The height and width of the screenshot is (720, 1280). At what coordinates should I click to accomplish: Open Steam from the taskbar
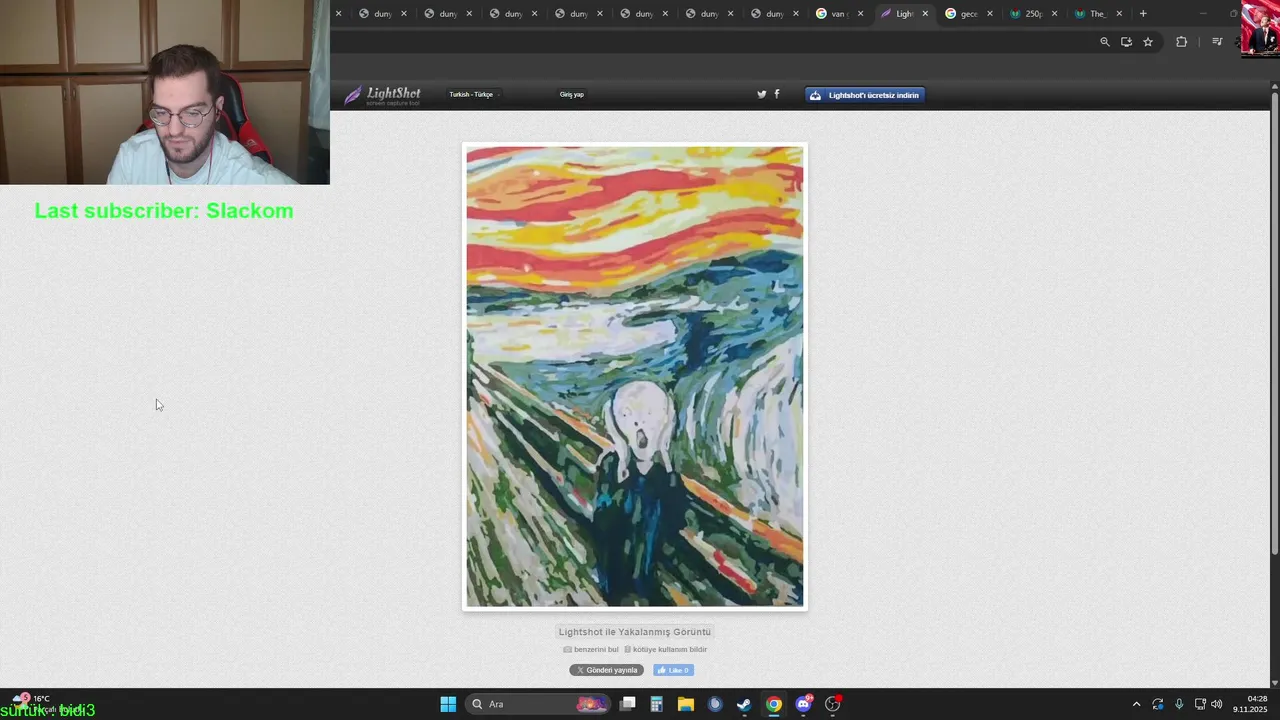(x=744, y=704)
